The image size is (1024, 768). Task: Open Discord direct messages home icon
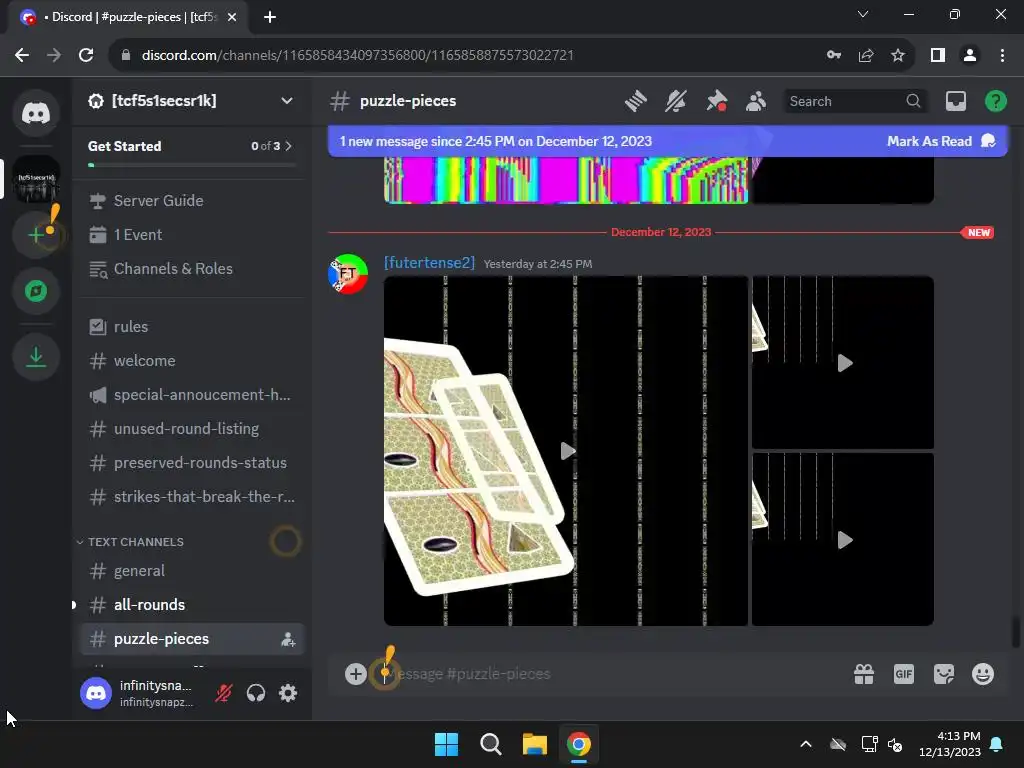click(36, 113)
